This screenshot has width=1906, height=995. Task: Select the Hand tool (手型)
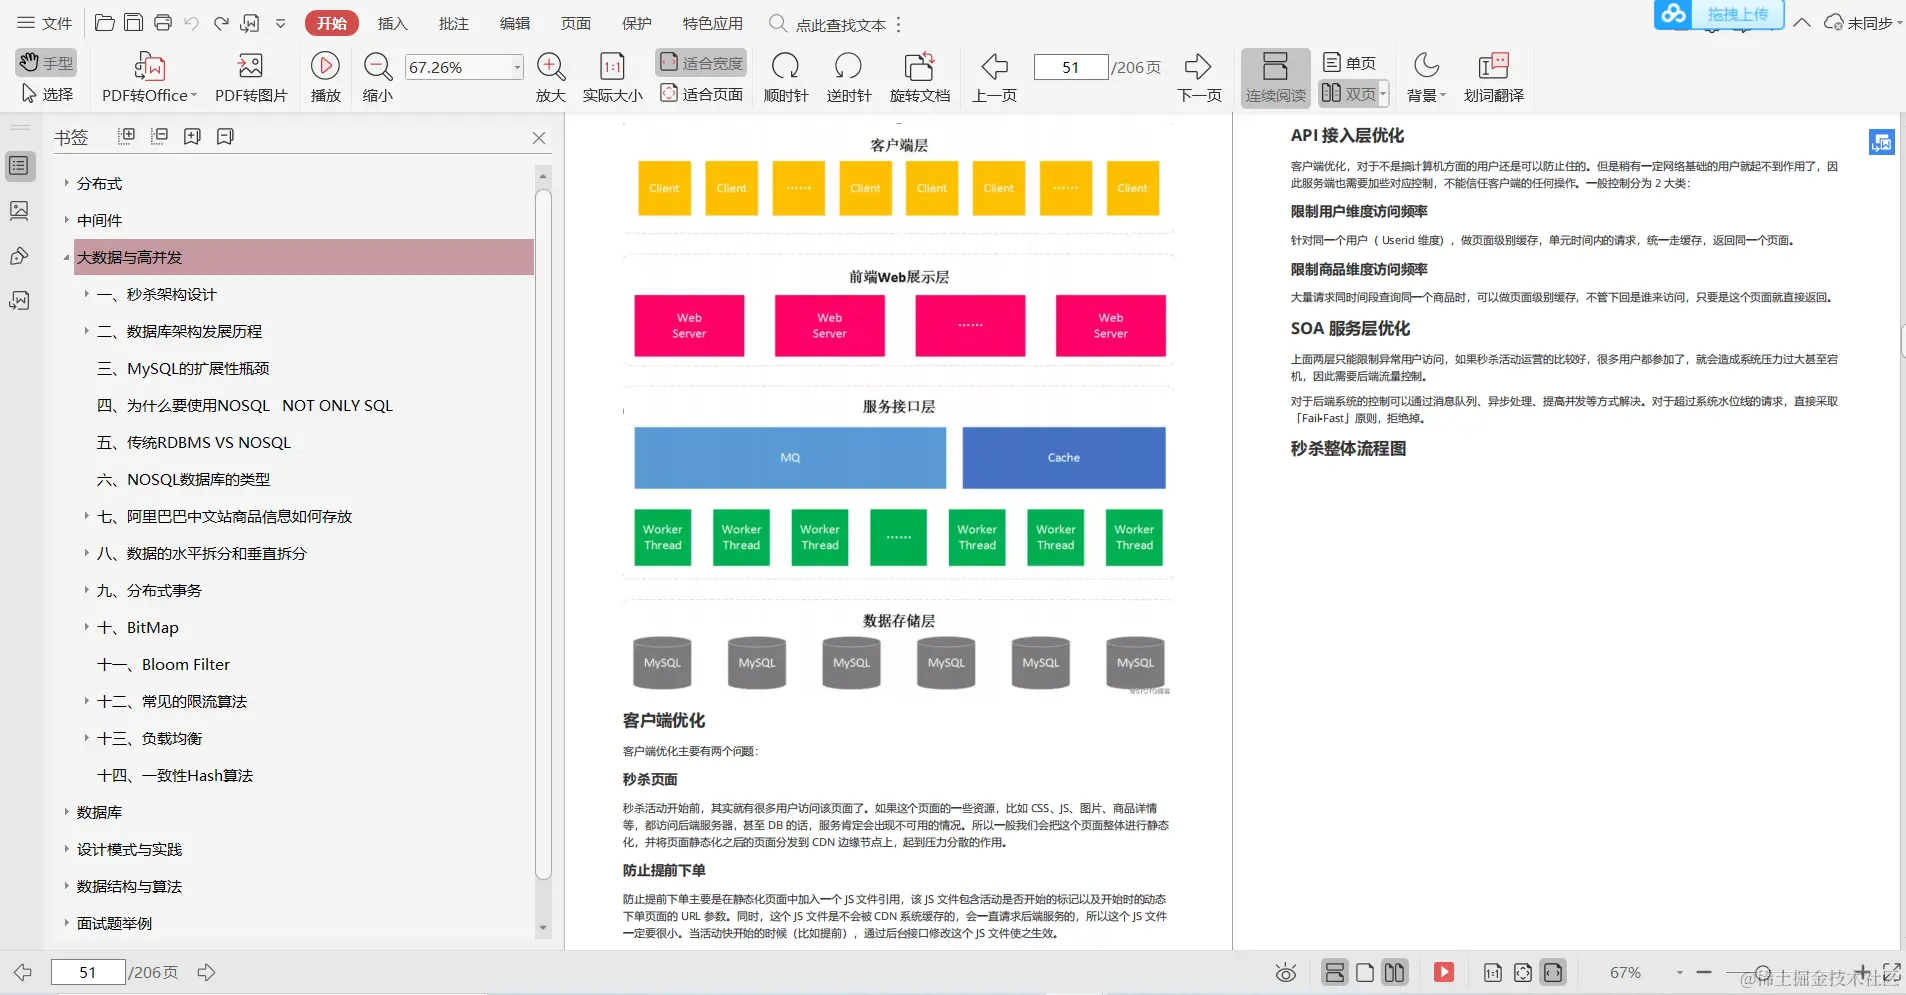46,62
